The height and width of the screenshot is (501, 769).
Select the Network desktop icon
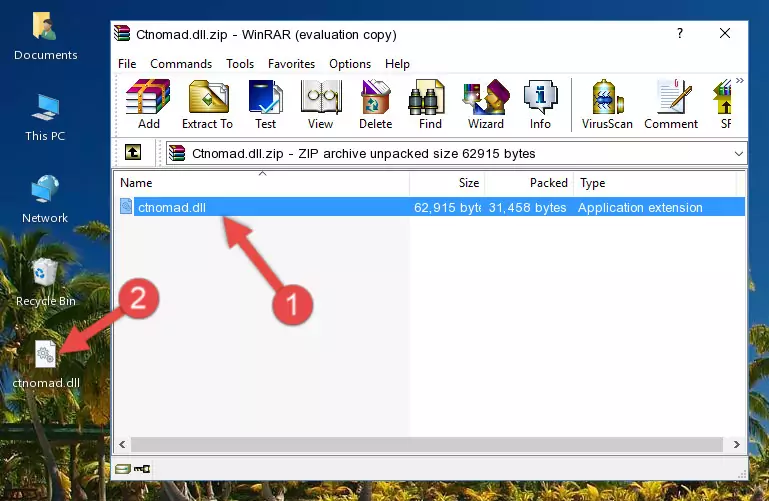45,199
